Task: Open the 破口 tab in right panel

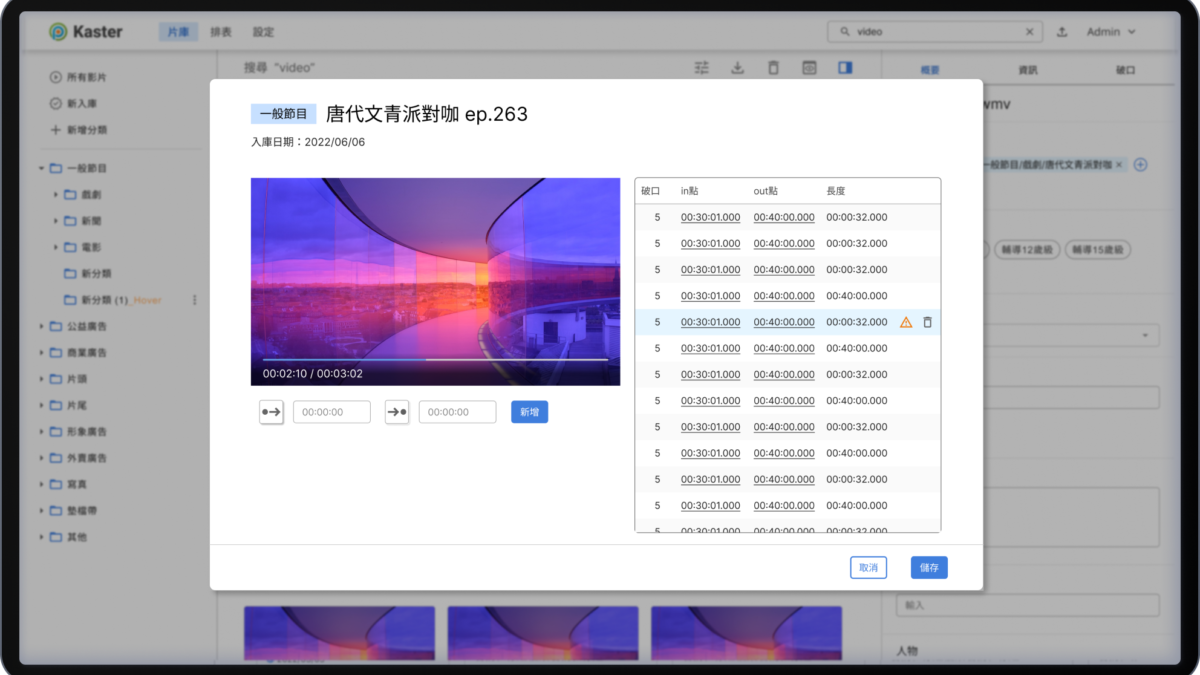Action: 1124,70
